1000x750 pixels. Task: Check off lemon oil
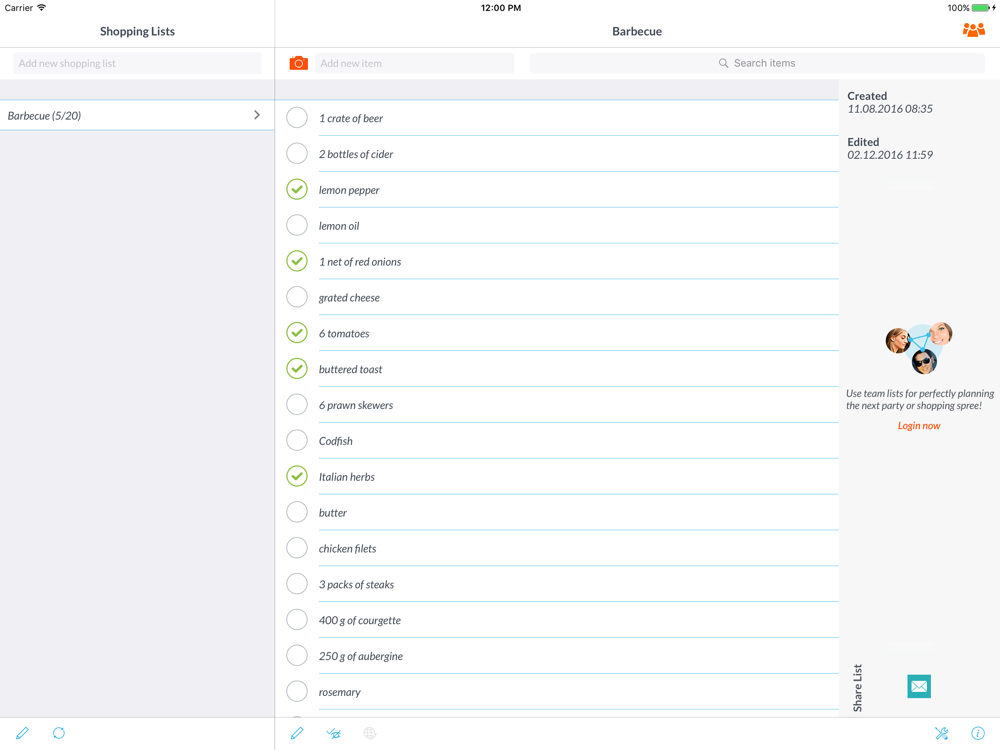click(x=297, y=225)
